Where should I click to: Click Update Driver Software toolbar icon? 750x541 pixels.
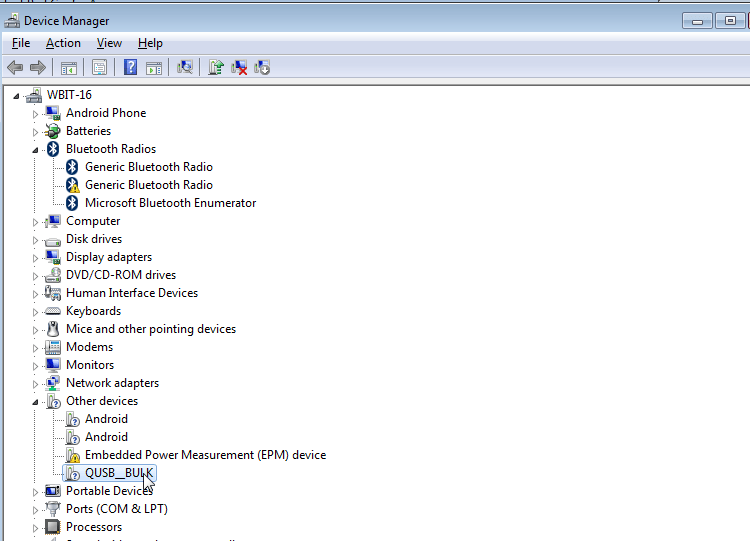216,67
